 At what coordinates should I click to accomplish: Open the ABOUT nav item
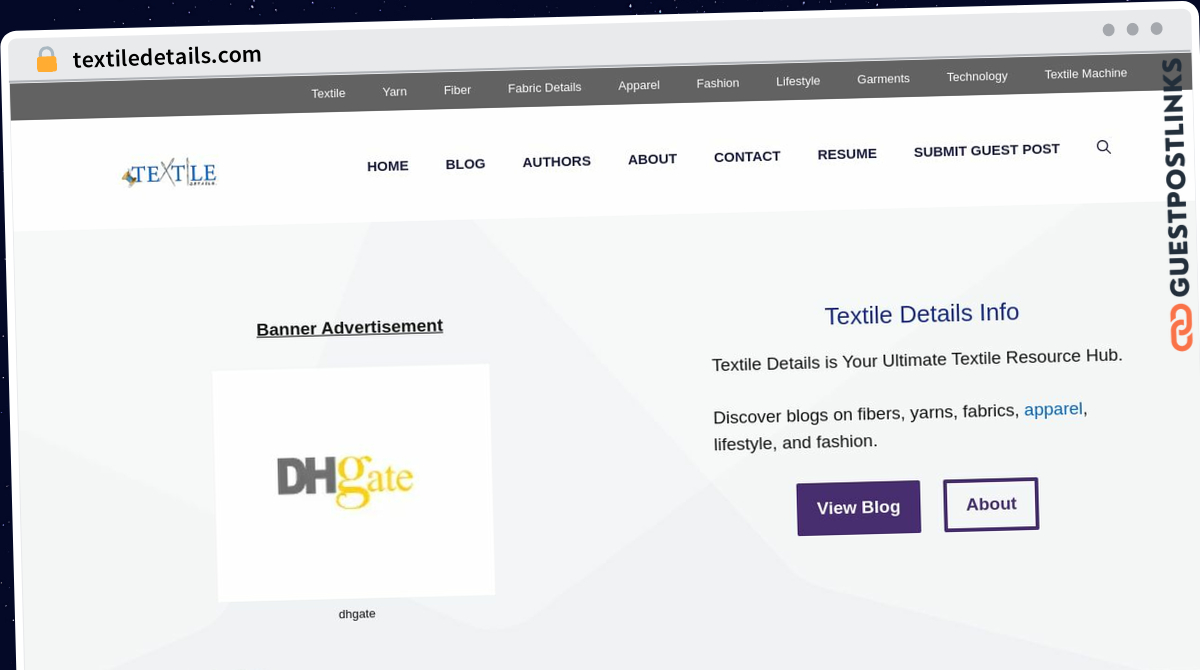652,159
